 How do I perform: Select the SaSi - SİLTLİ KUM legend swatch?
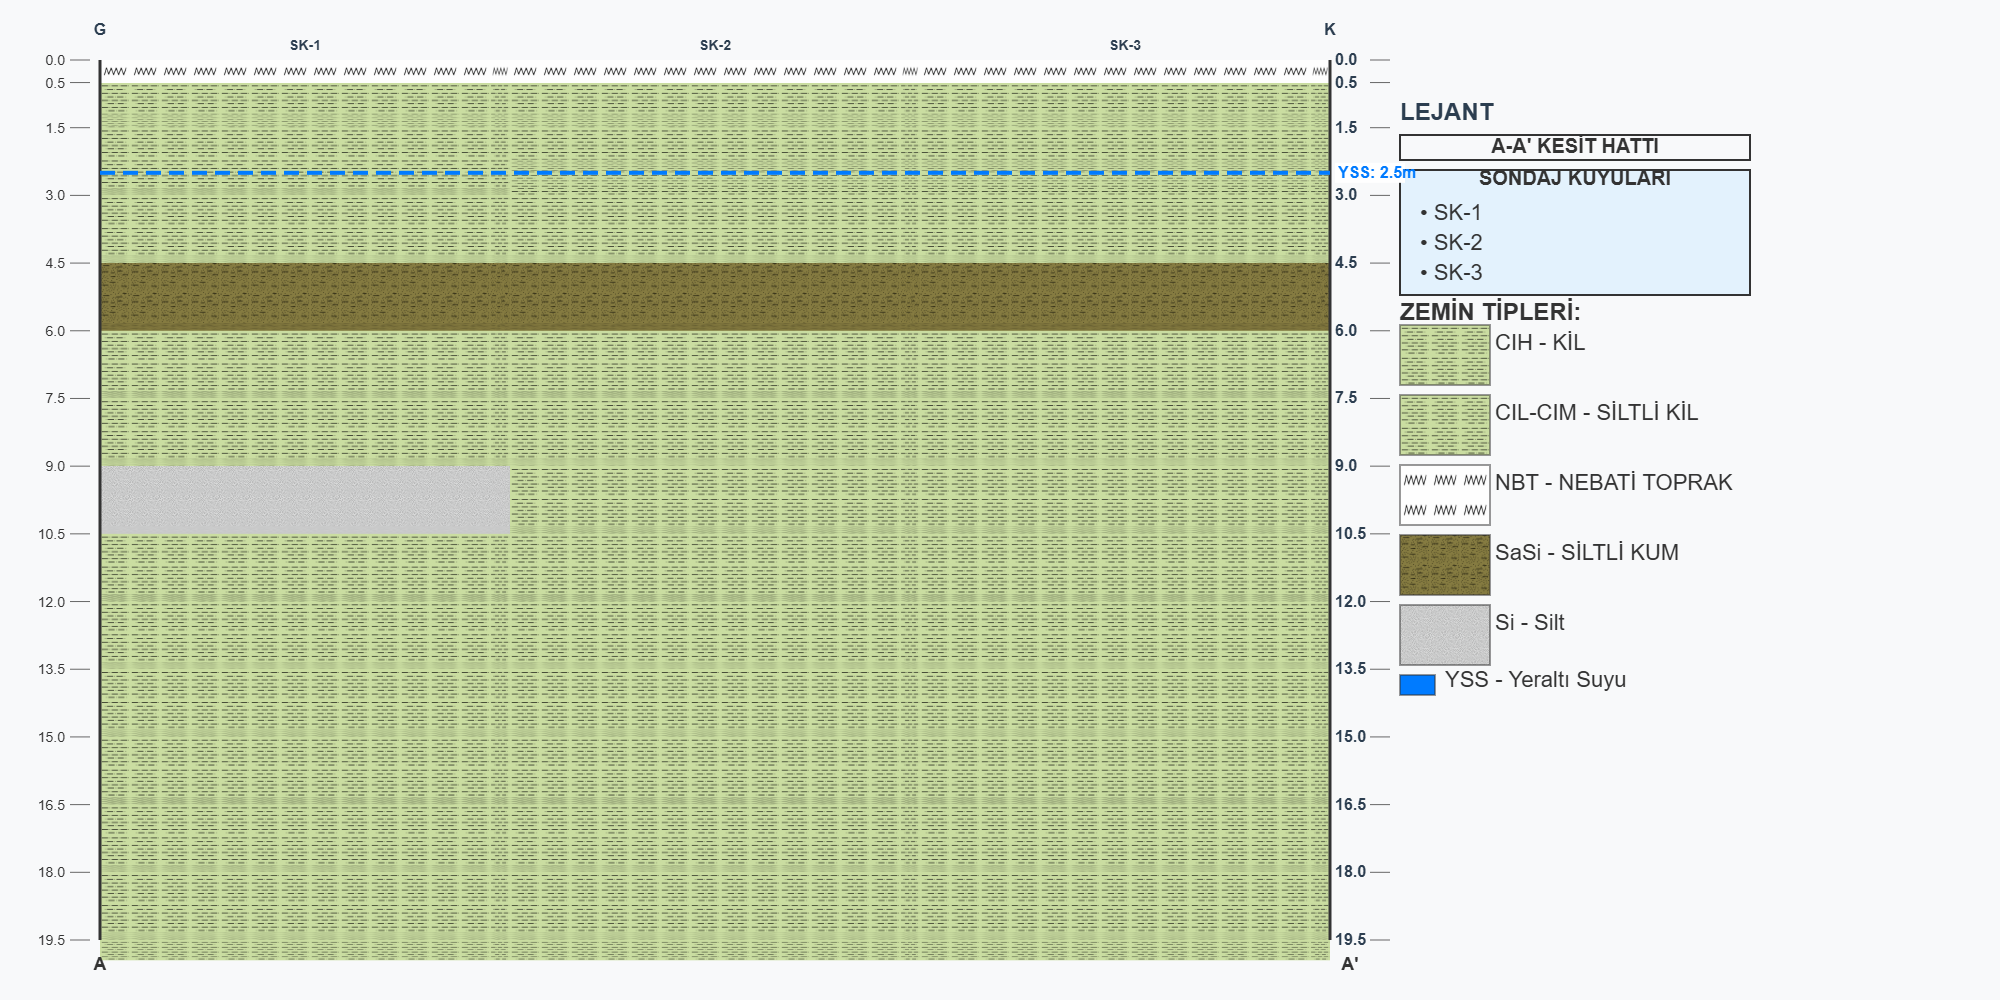pyautogui.click(x=1444, y=565)
